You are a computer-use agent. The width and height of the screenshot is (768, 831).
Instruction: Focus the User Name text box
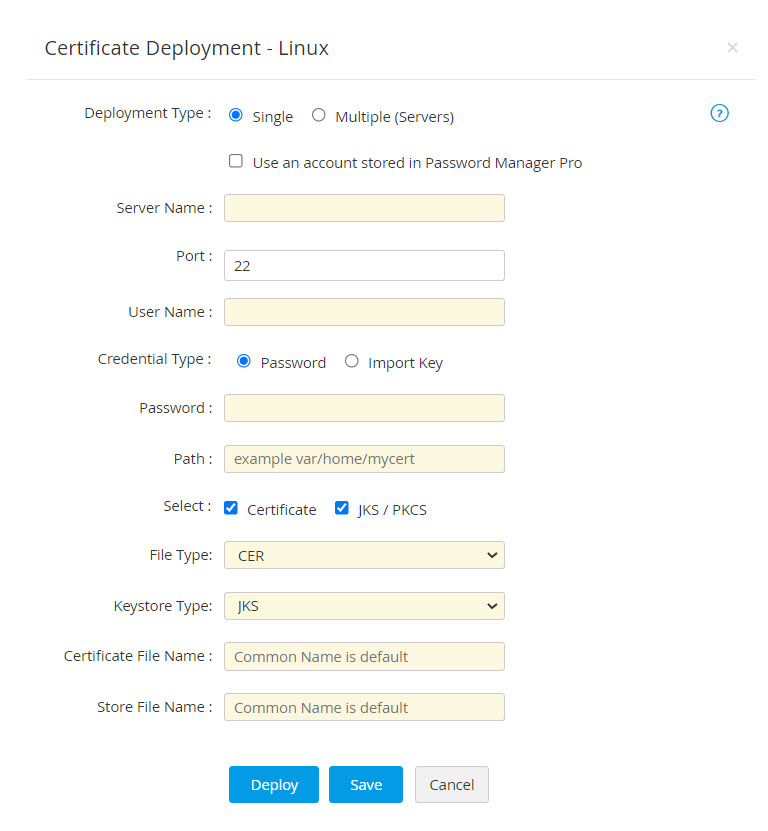364,312
